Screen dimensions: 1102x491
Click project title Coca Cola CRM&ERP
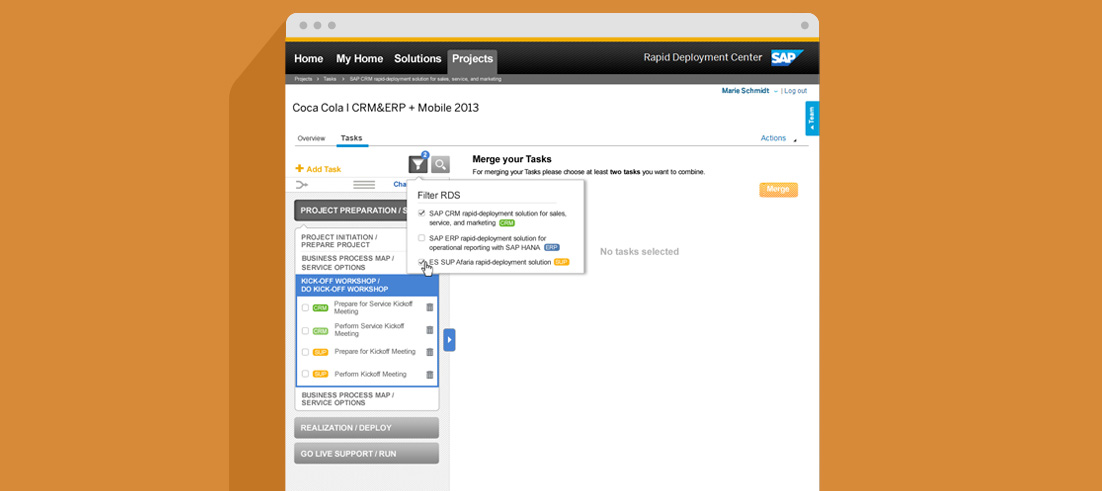pos(385,108)
